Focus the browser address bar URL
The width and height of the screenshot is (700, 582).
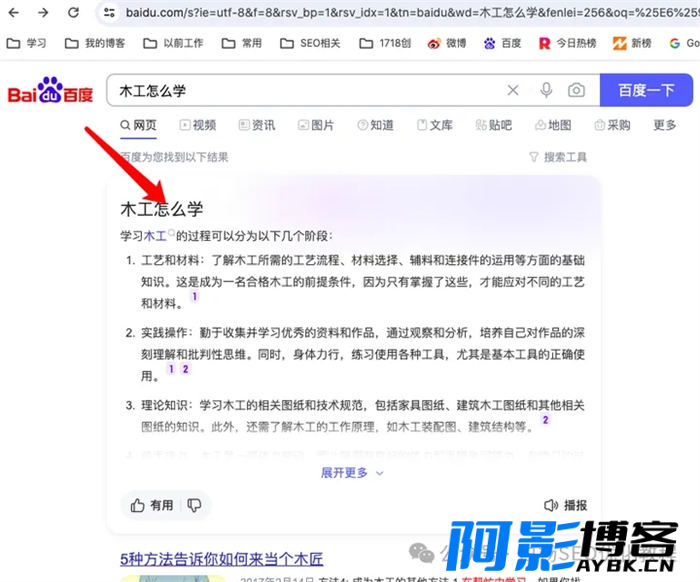point(411,12)
